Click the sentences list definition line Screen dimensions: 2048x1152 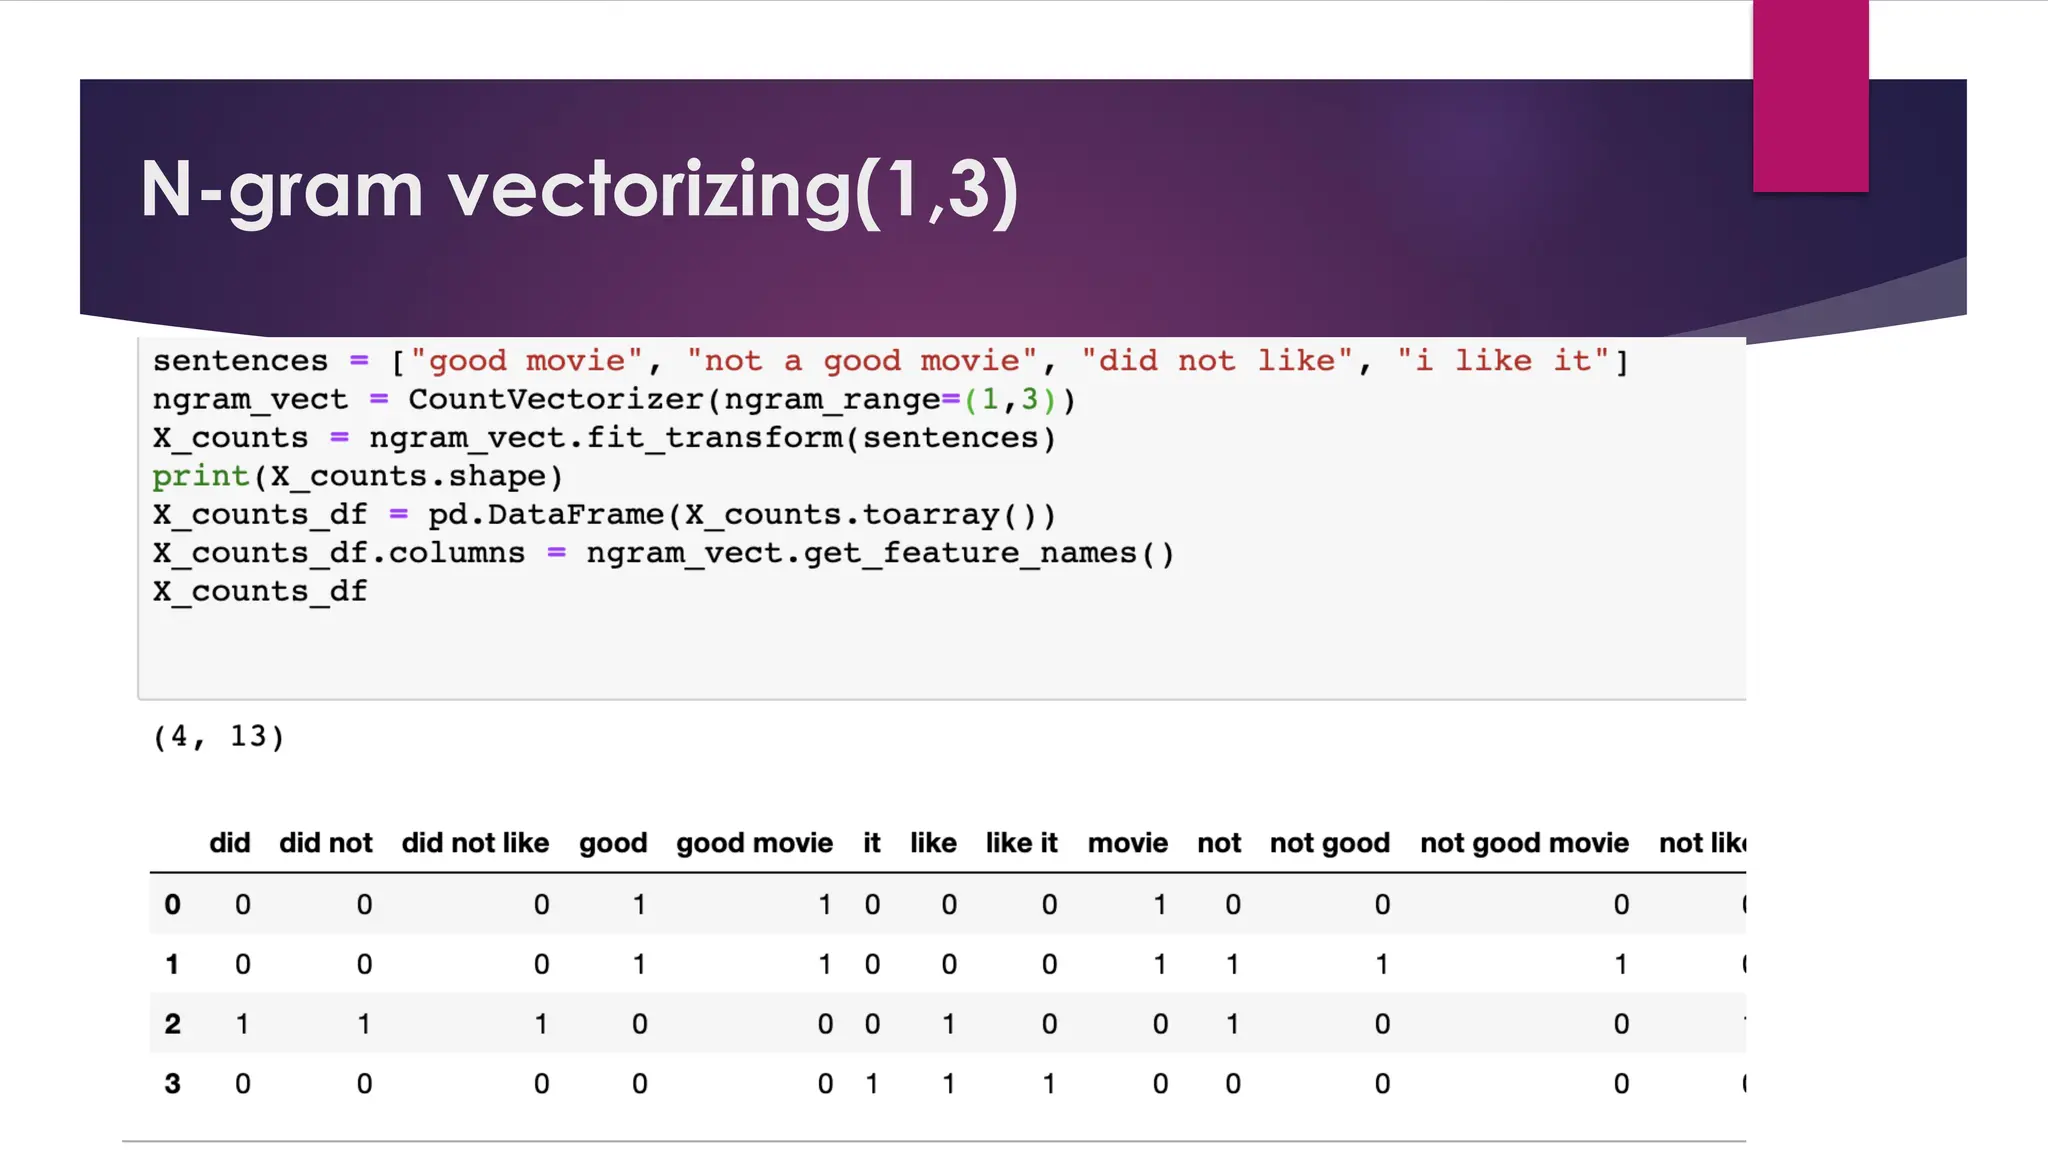[890, 361]
